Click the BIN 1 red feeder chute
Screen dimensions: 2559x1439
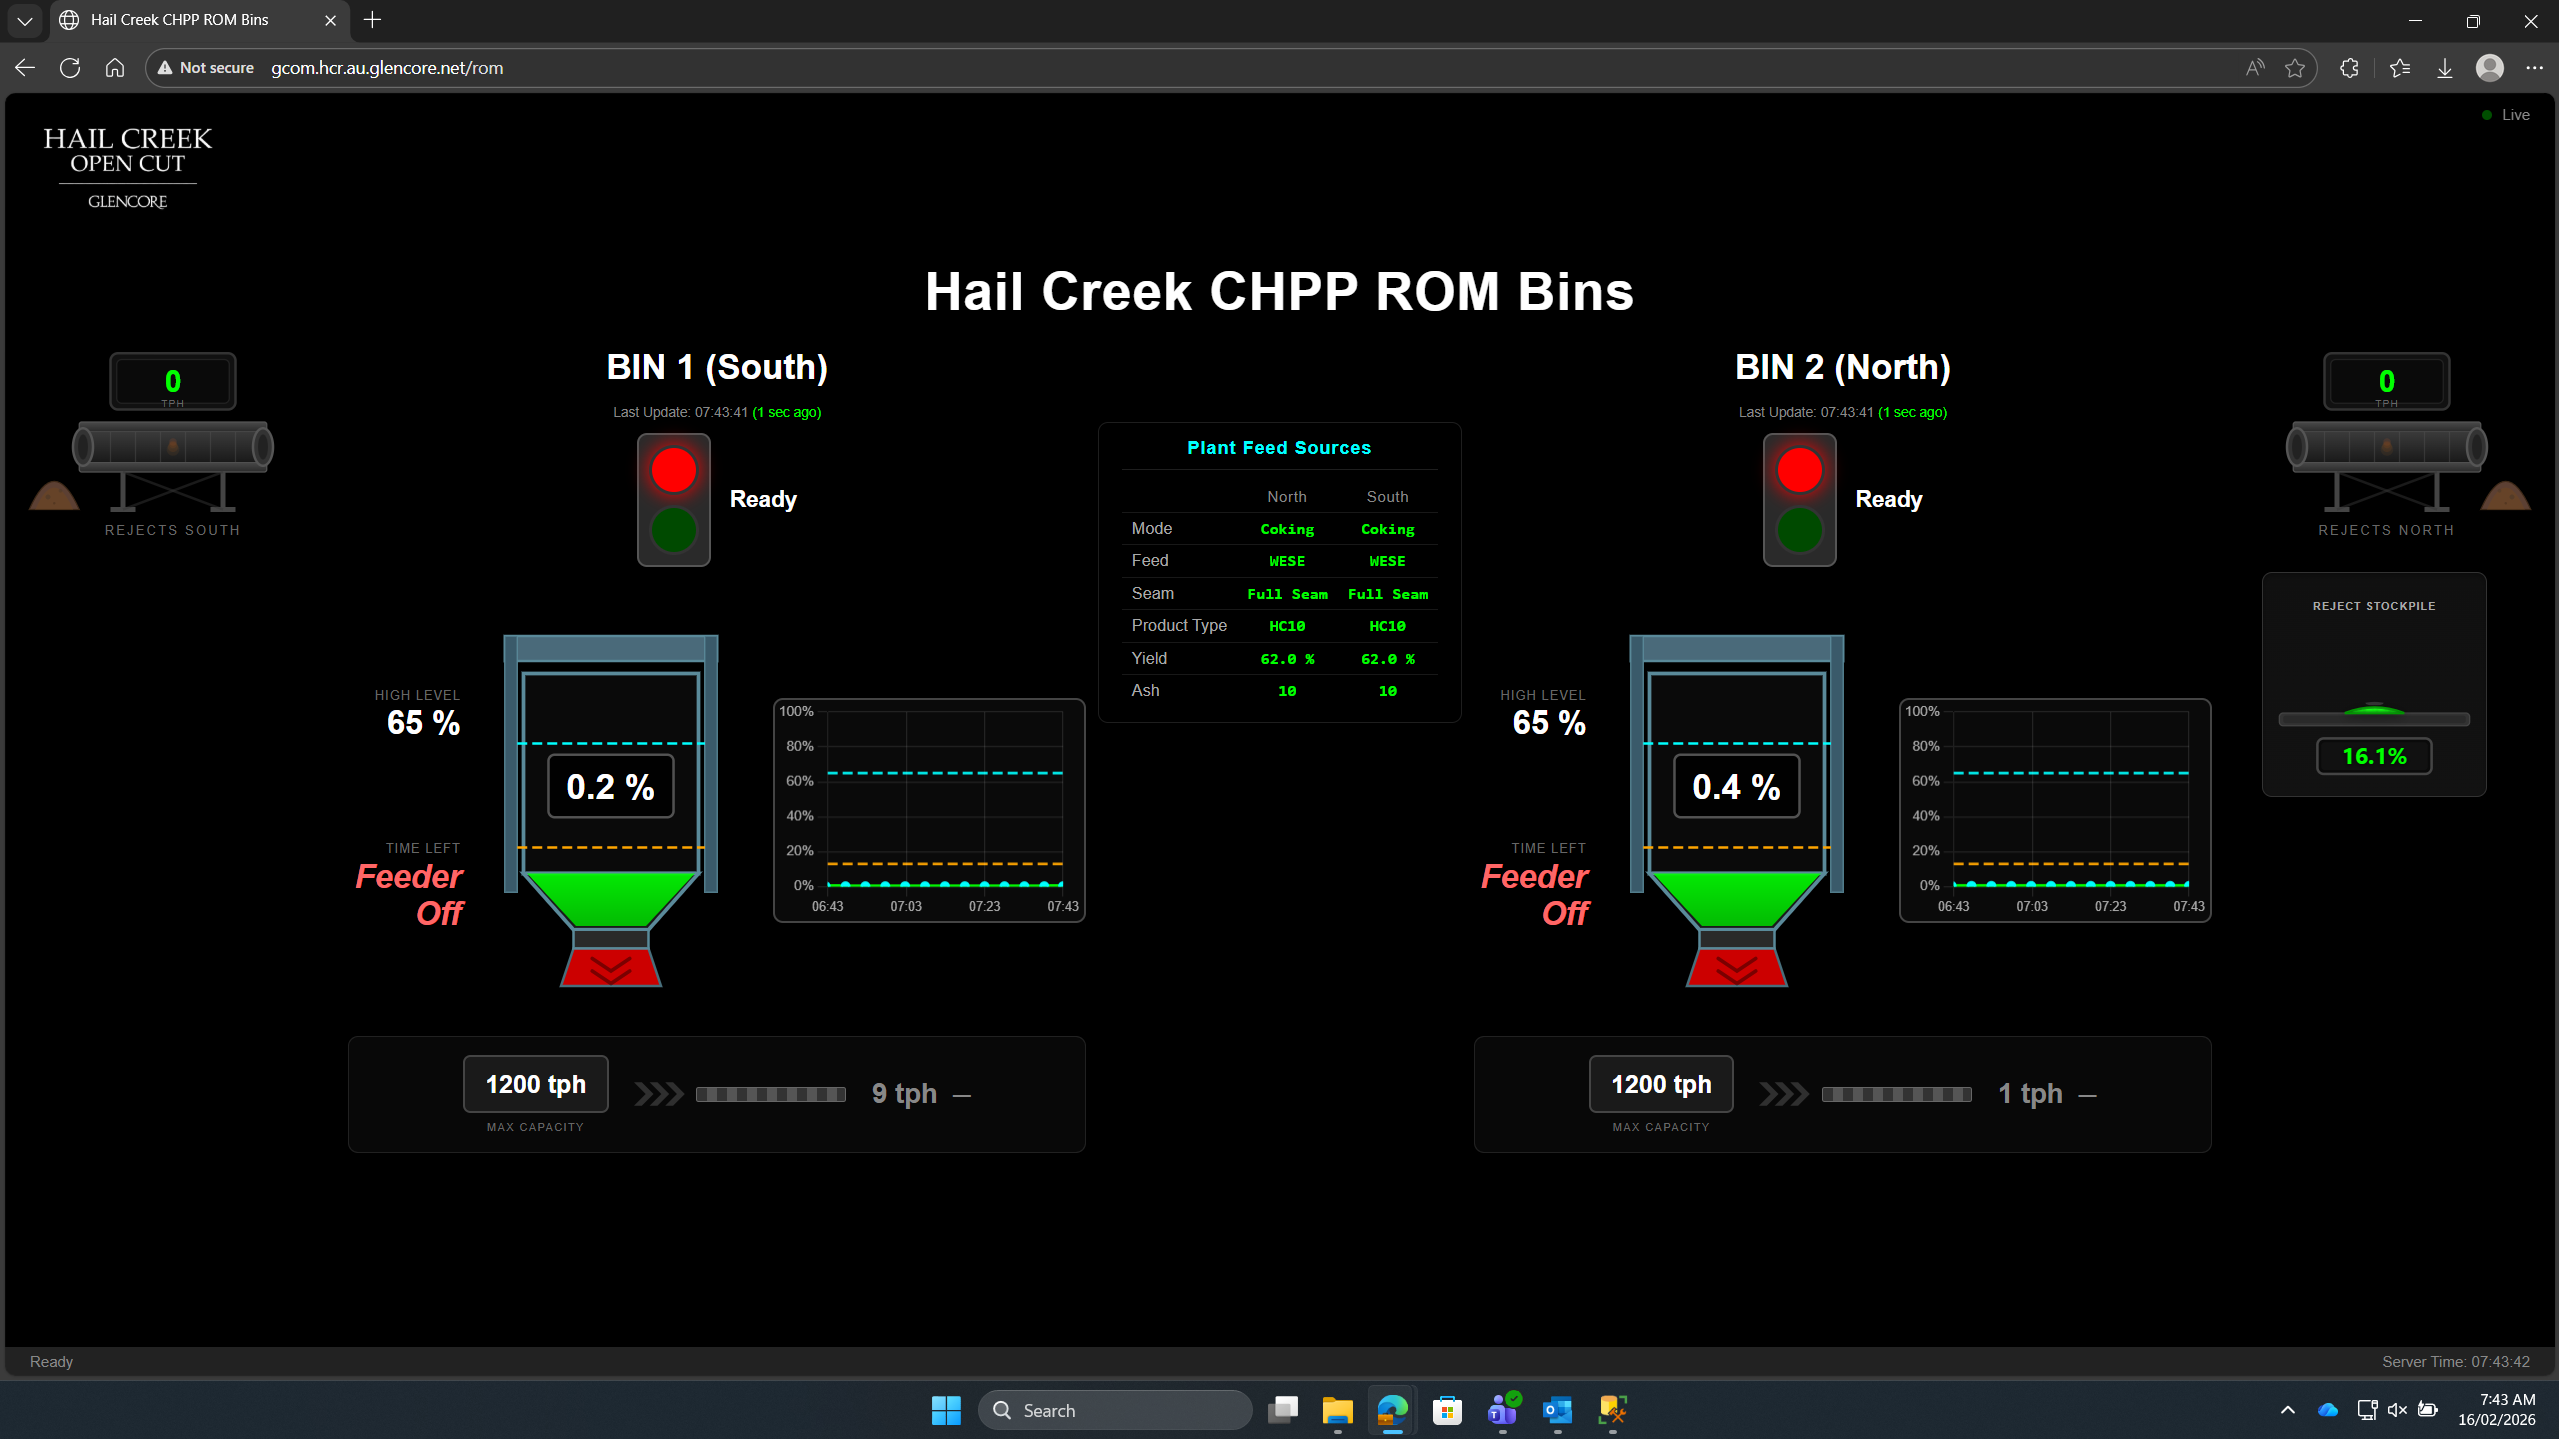[610, 967]
